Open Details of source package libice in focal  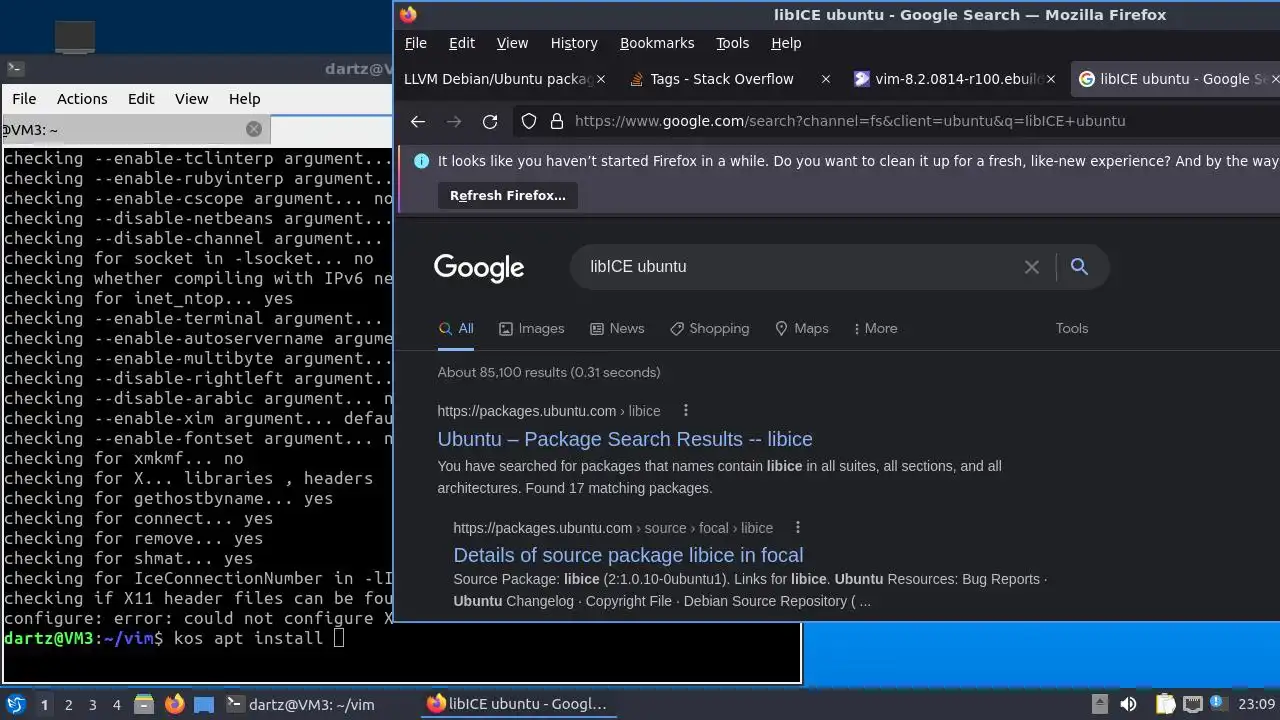[x=628, y=555]
